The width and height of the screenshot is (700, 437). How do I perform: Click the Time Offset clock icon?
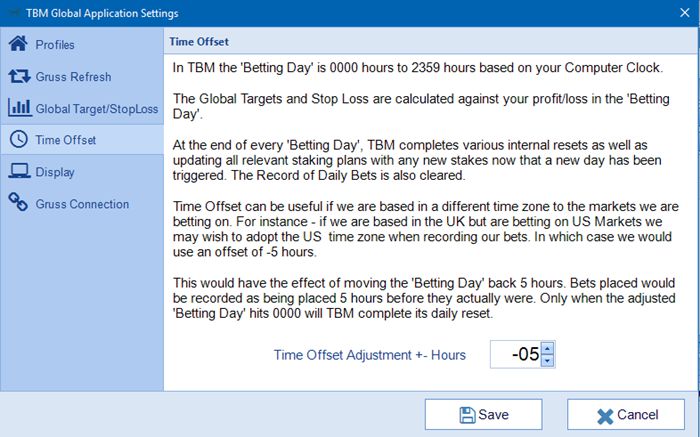tap(19, 140)
